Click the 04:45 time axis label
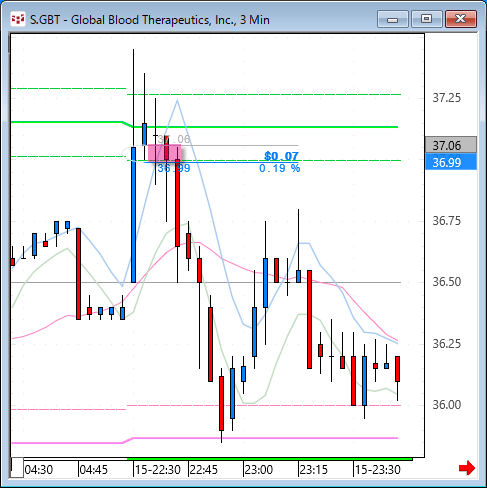This screenshot has width=487, height=488. 94,470
